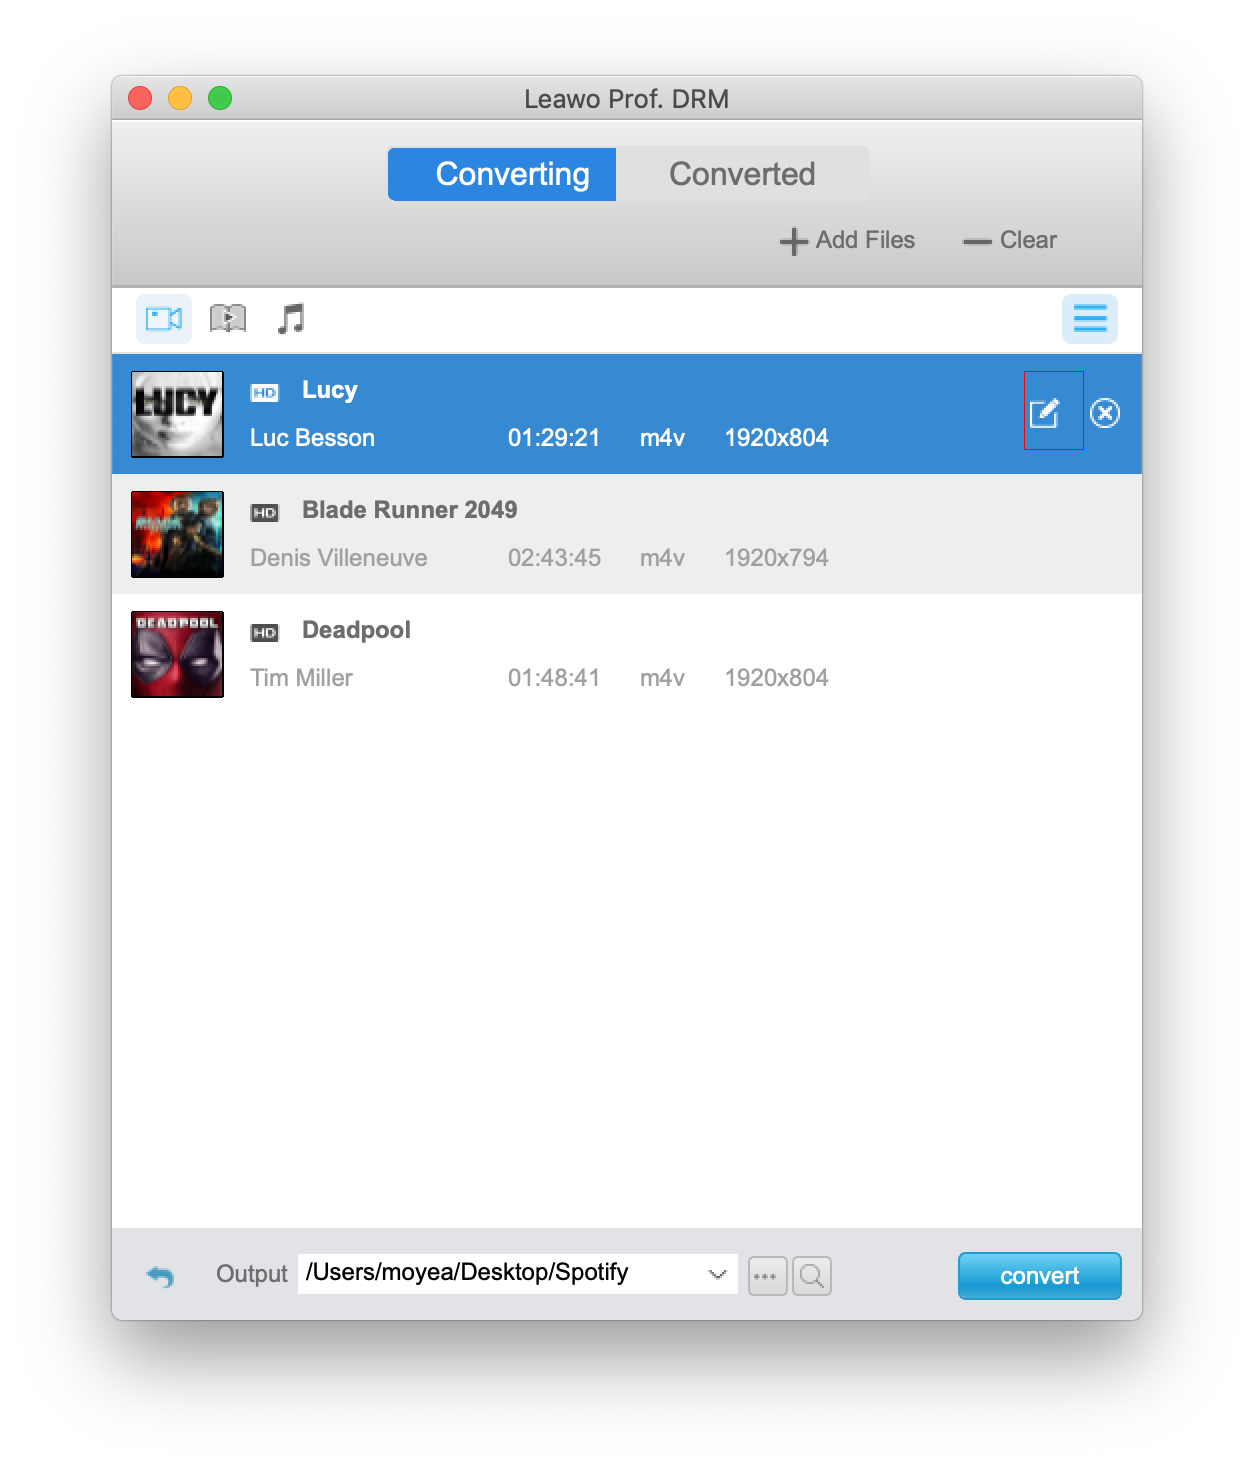Viewport: 1254px width, 1468px height.
Task: Click director name Tim Miller
Action: [x=301, y=678]
